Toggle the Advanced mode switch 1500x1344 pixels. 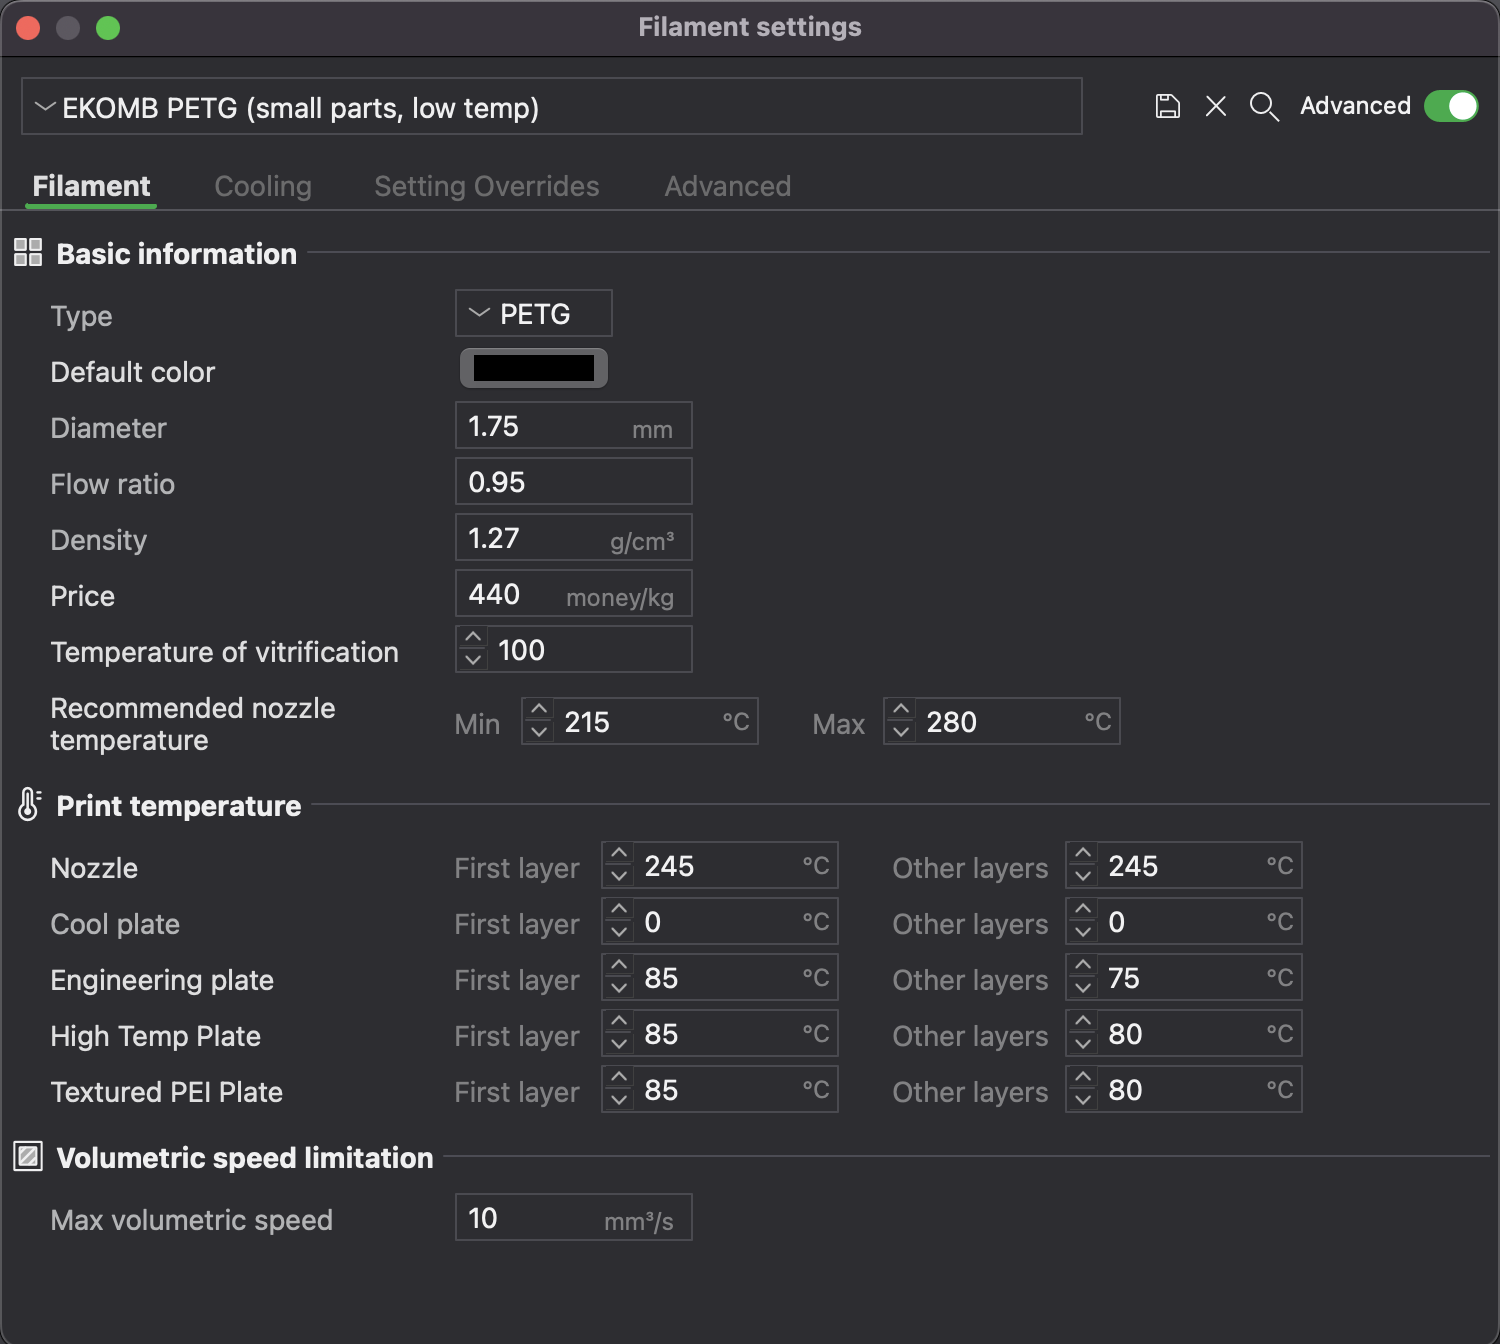coord(1450,106)
